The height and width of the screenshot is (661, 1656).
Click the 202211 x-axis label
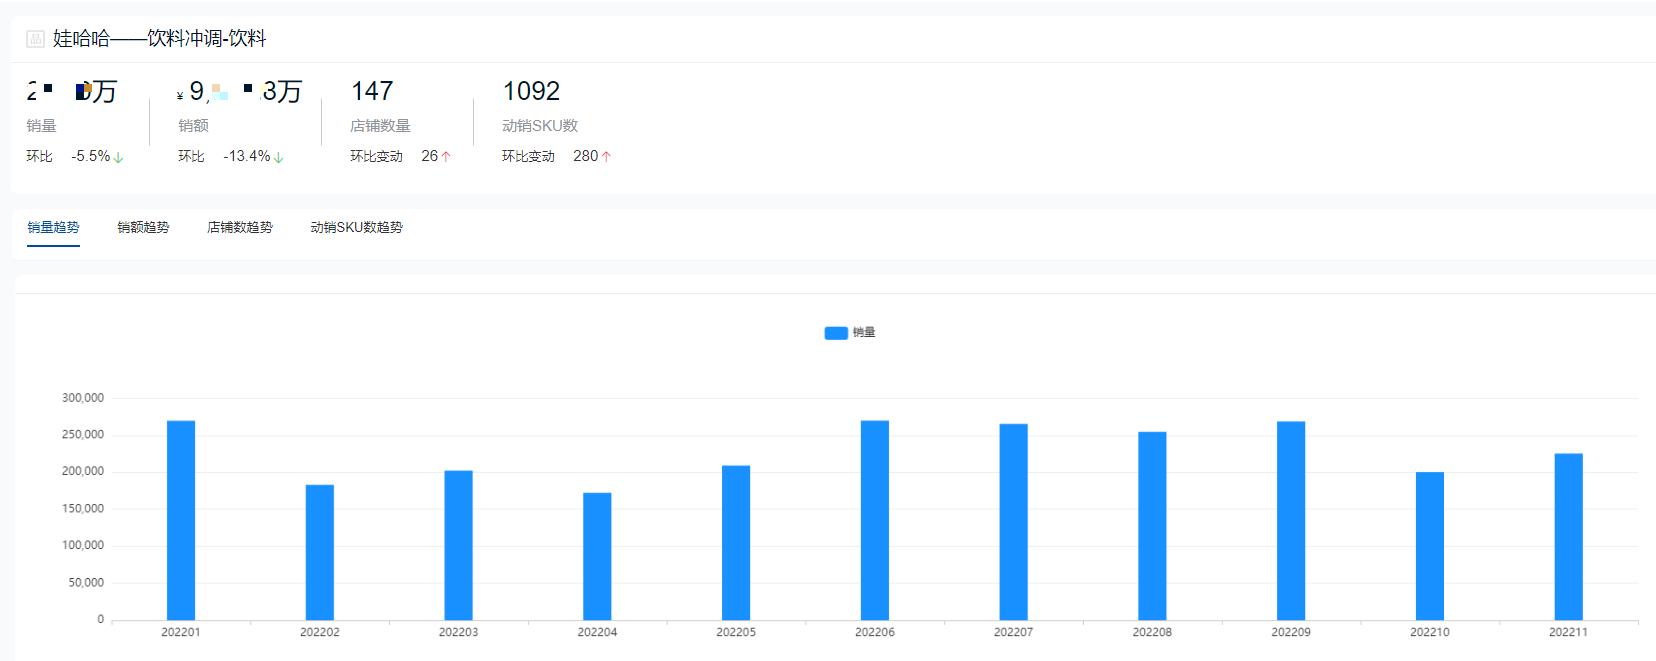[x=1569, y=632]
